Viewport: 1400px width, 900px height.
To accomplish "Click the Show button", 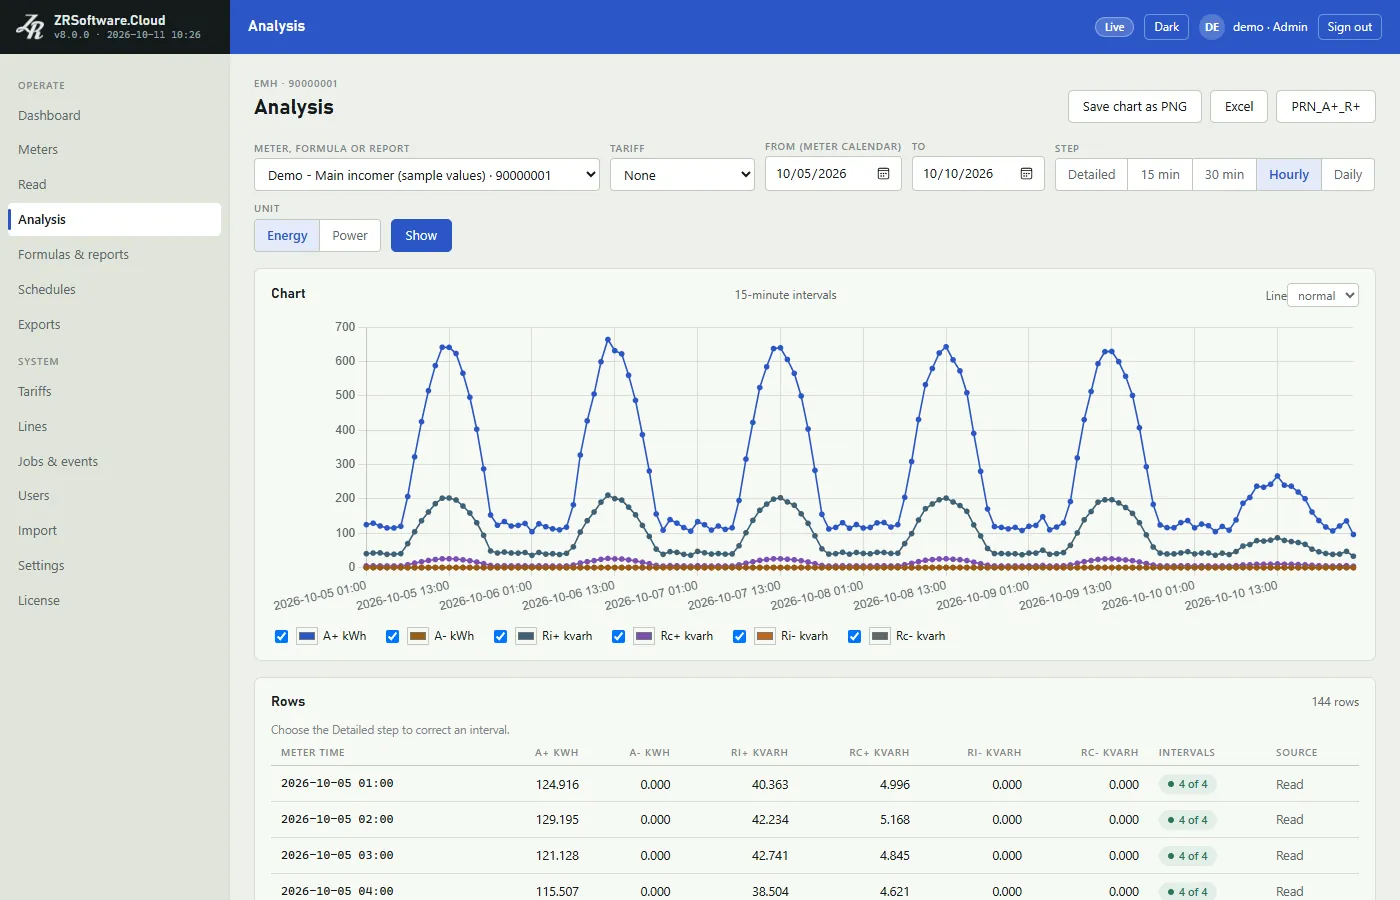I will click(421, 236).
